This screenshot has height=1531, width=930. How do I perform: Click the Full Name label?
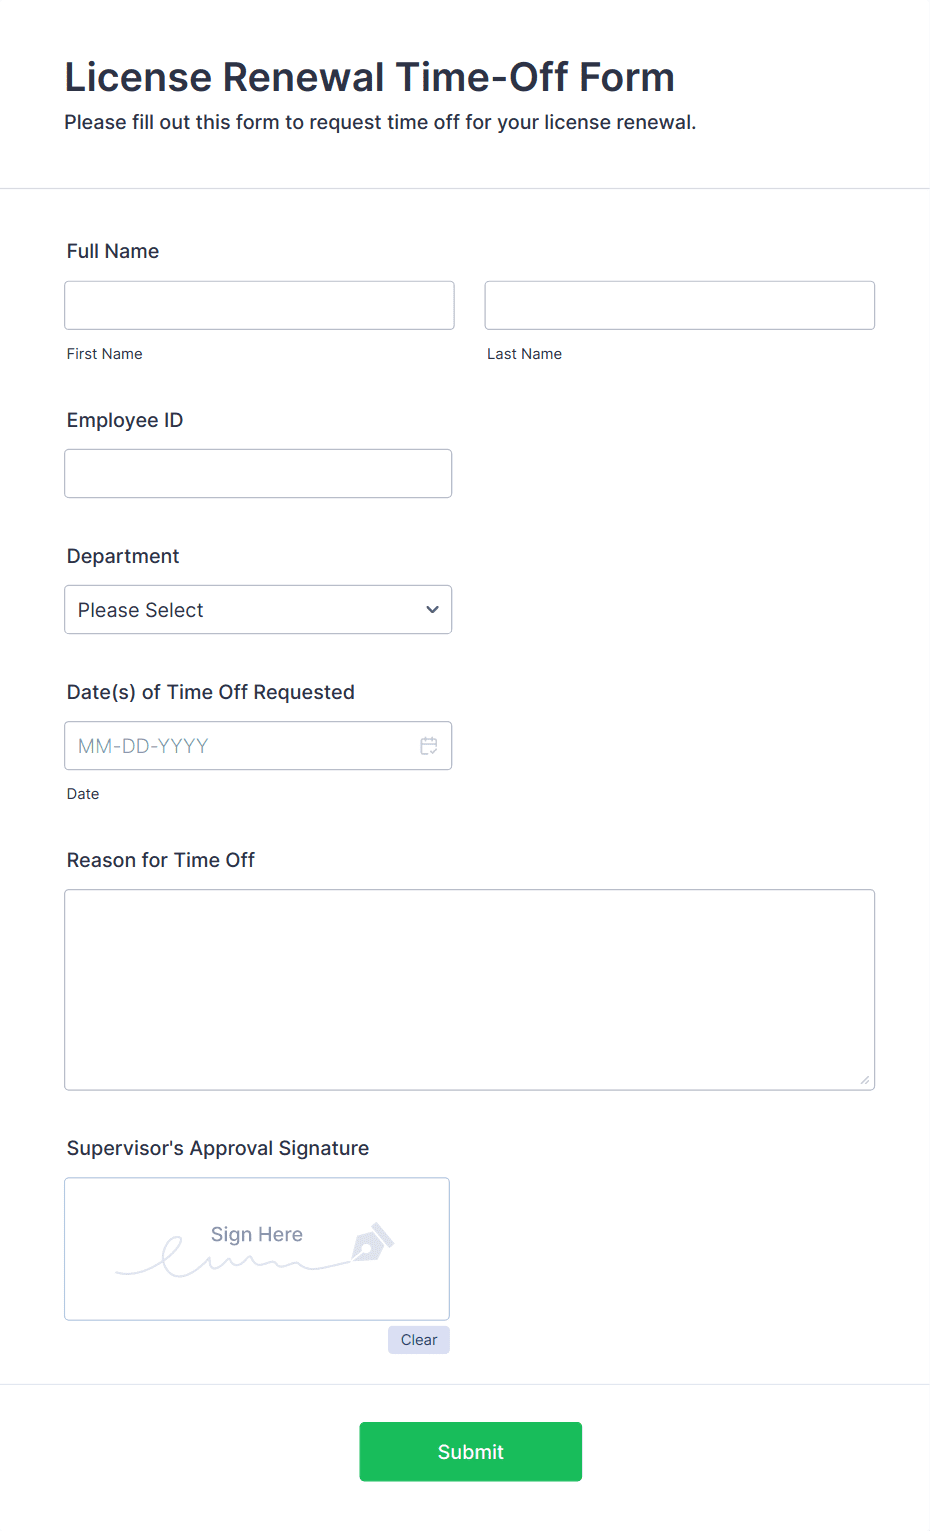pyautogui.click(x=112, y=251)
